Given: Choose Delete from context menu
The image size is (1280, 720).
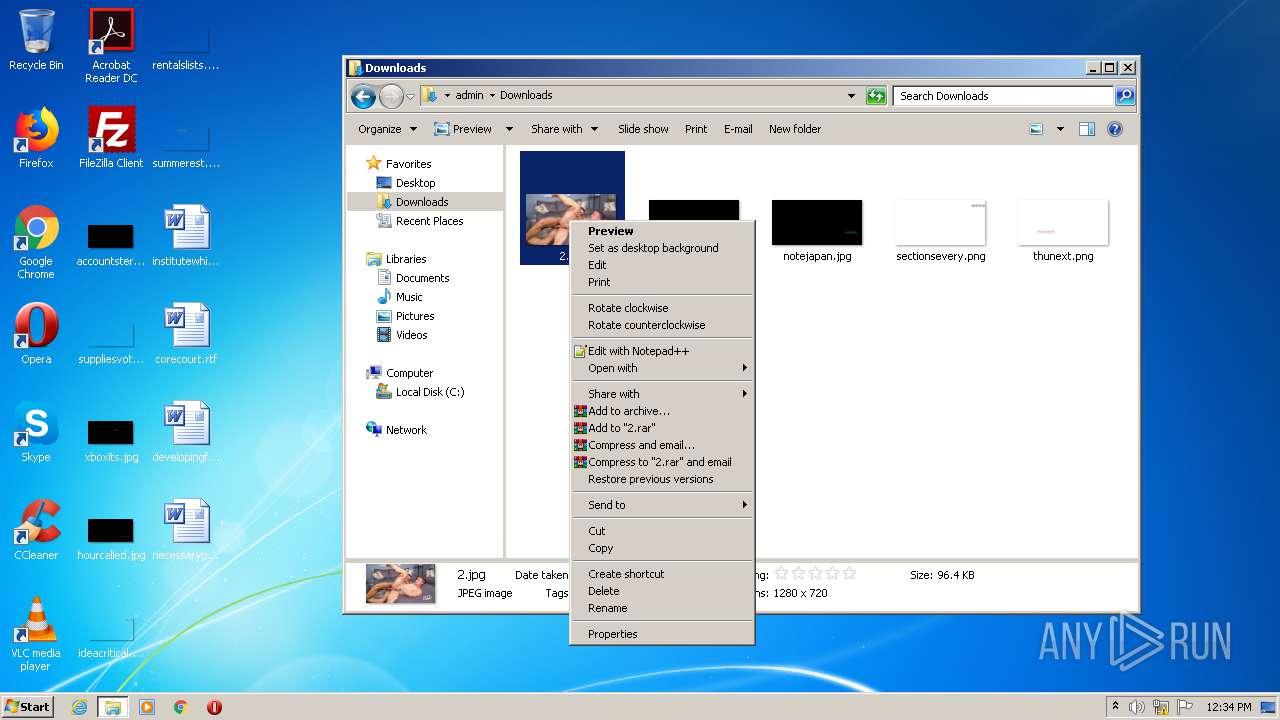Looking at the screenshot, I should point(662,591).
